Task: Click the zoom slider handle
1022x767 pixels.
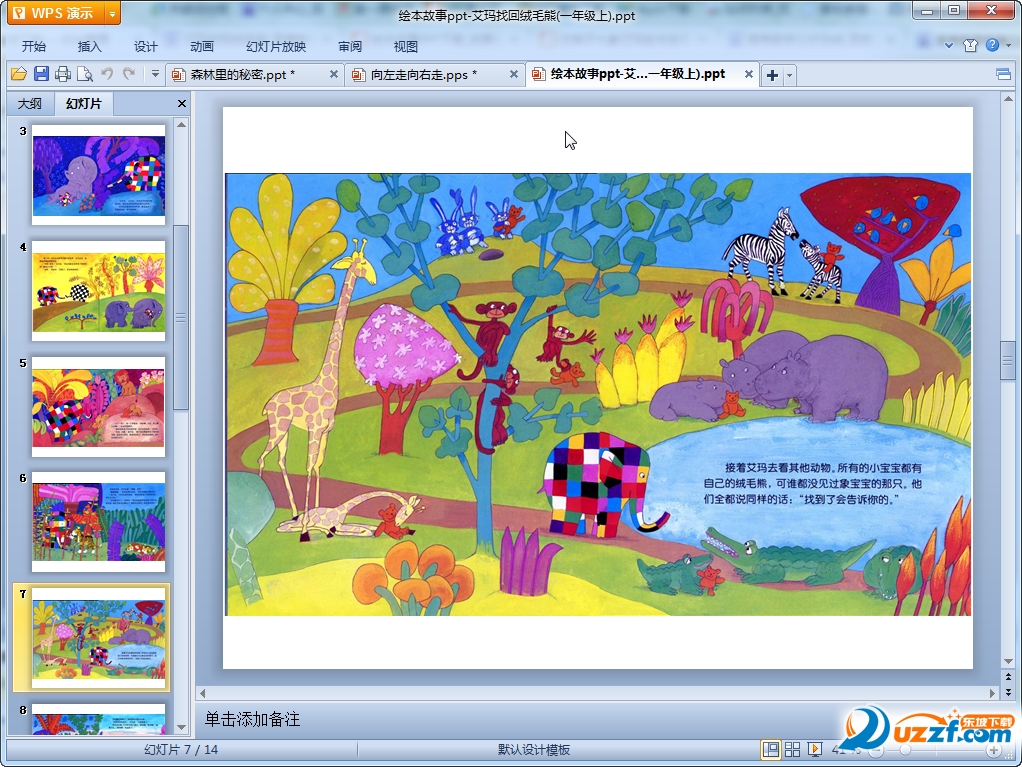Action: pyautogui.click(x=905, y=751)
